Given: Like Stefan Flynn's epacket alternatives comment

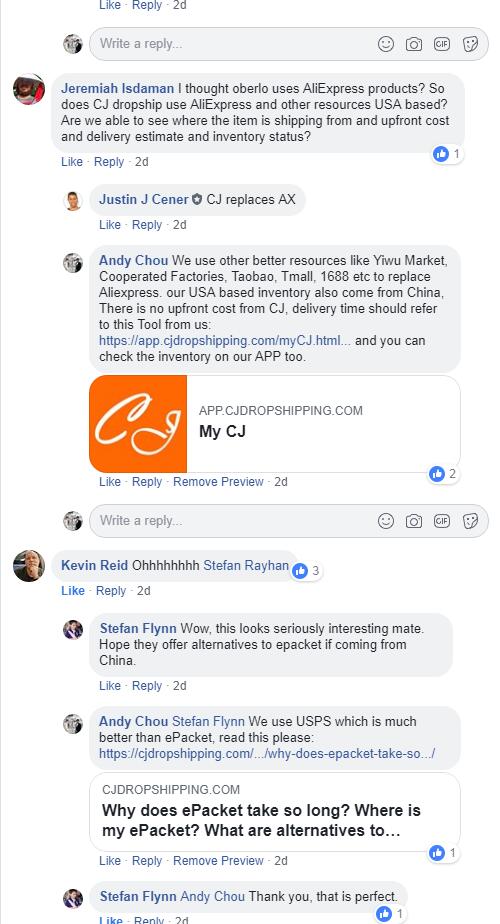Looking at the screenshot, I should point(110,685).
